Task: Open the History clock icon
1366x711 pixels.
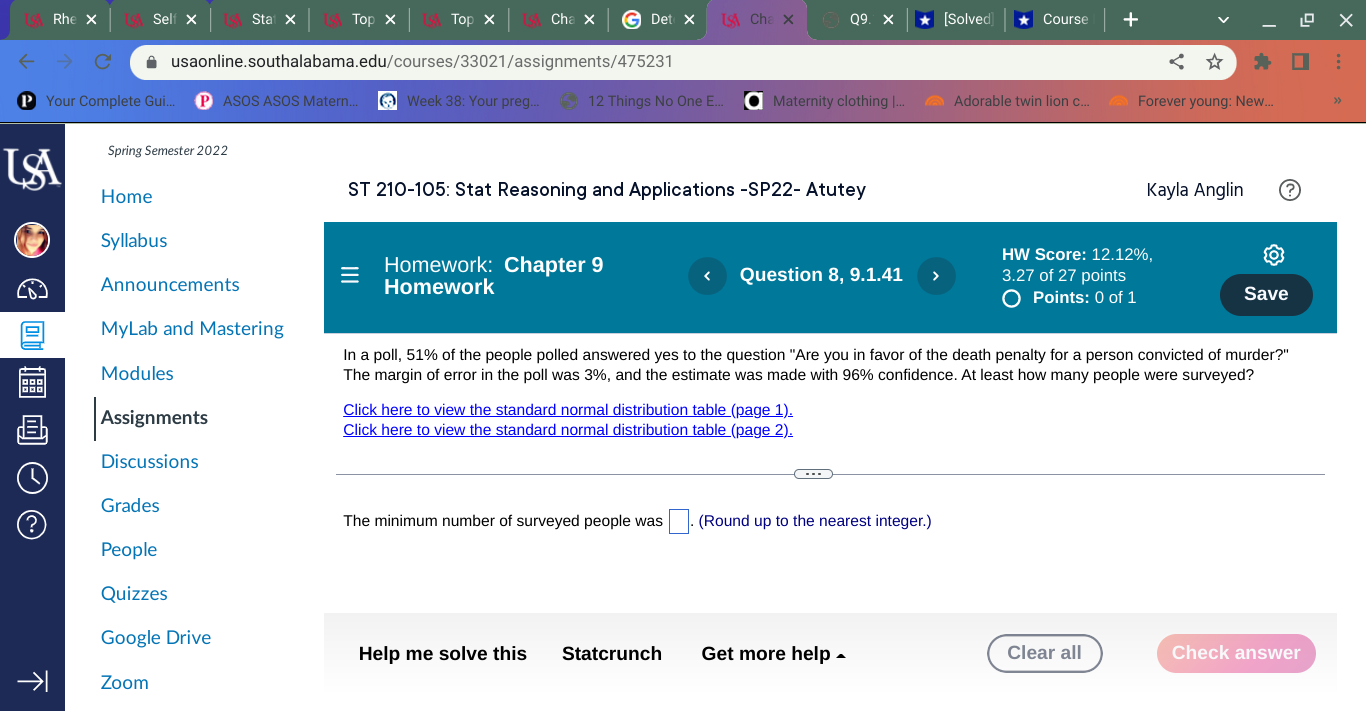Action: pos(32,478)
